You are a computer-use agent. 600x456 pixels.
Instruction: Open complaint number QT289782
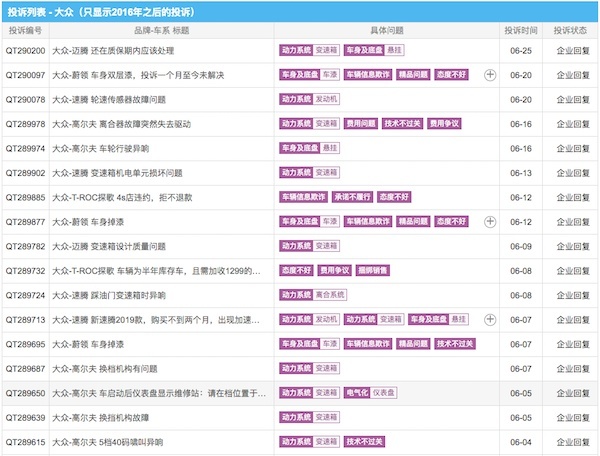click(x=25, y=246)
